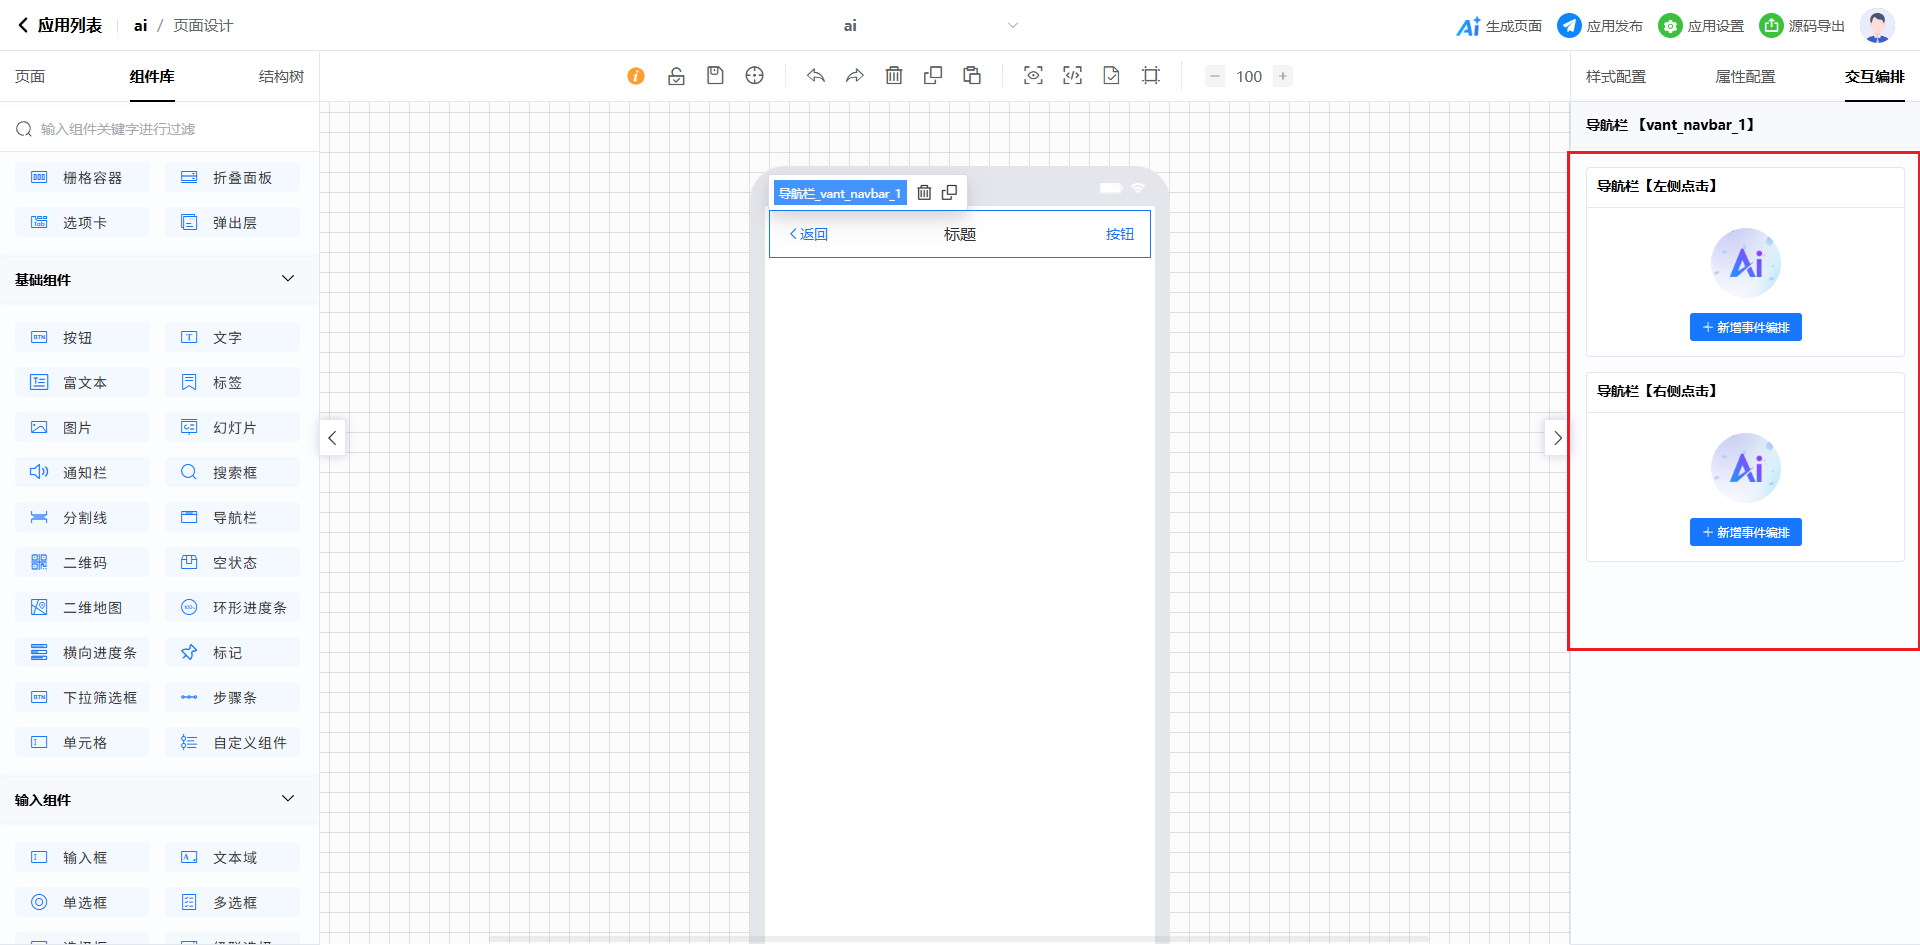Click the save icon in the toolbar
Viewport: 1920px width, 945px height.
[715, 76]
